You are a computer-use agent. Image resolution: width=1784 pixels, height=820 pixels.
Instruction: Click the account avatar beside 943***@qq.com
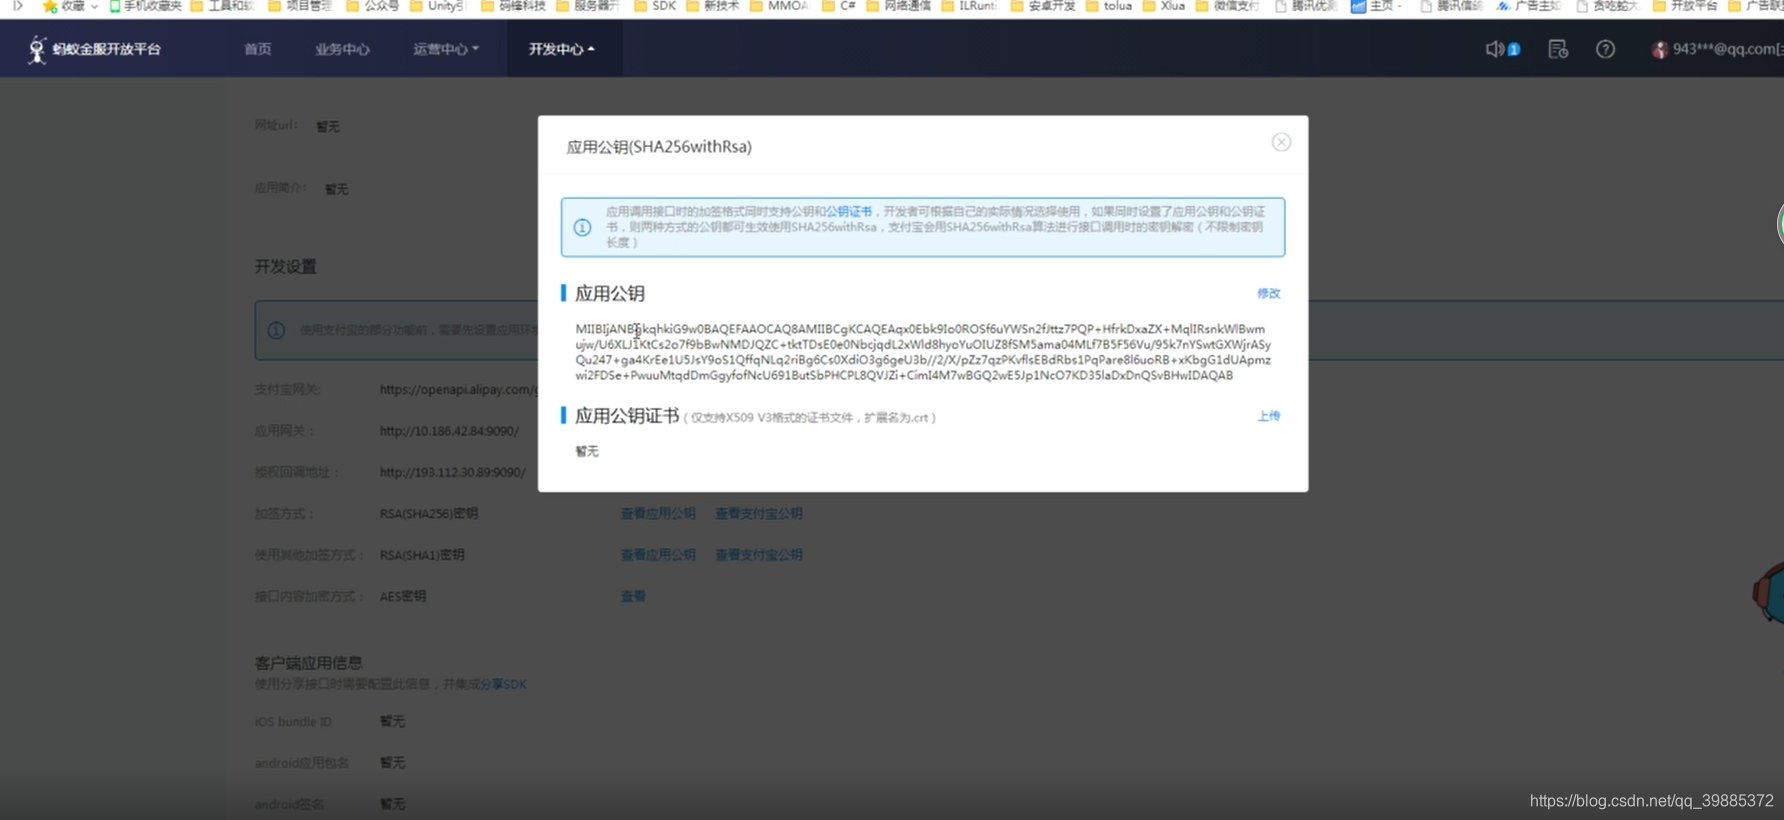pos(1660,49)
